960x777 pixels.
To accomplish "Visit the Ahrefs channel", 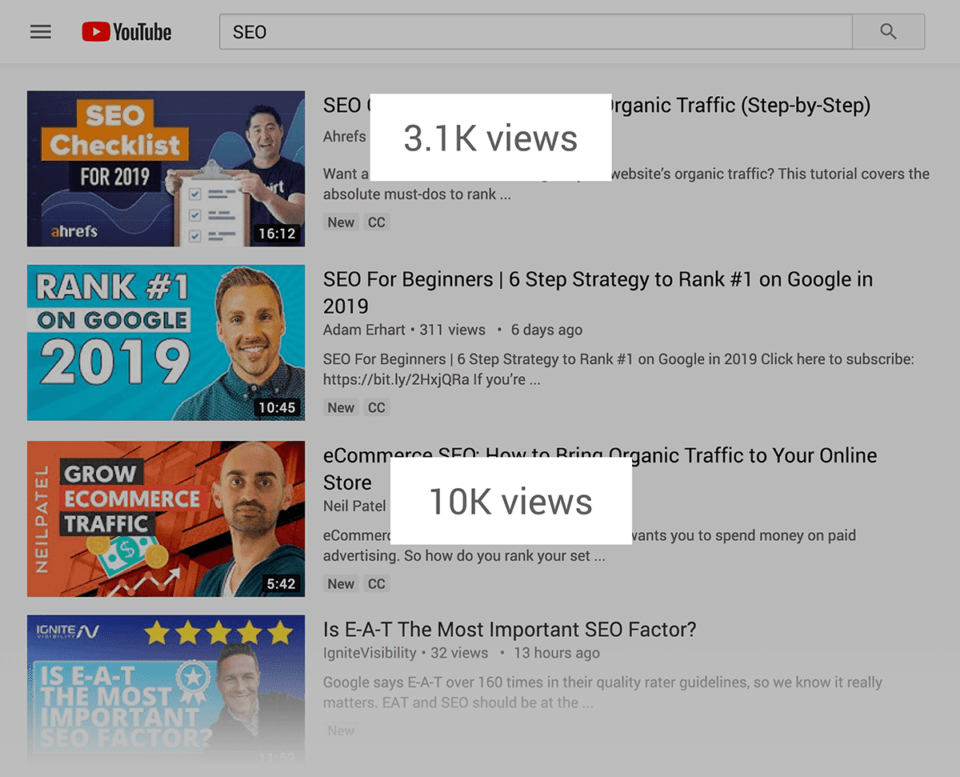I will point(344,136).
